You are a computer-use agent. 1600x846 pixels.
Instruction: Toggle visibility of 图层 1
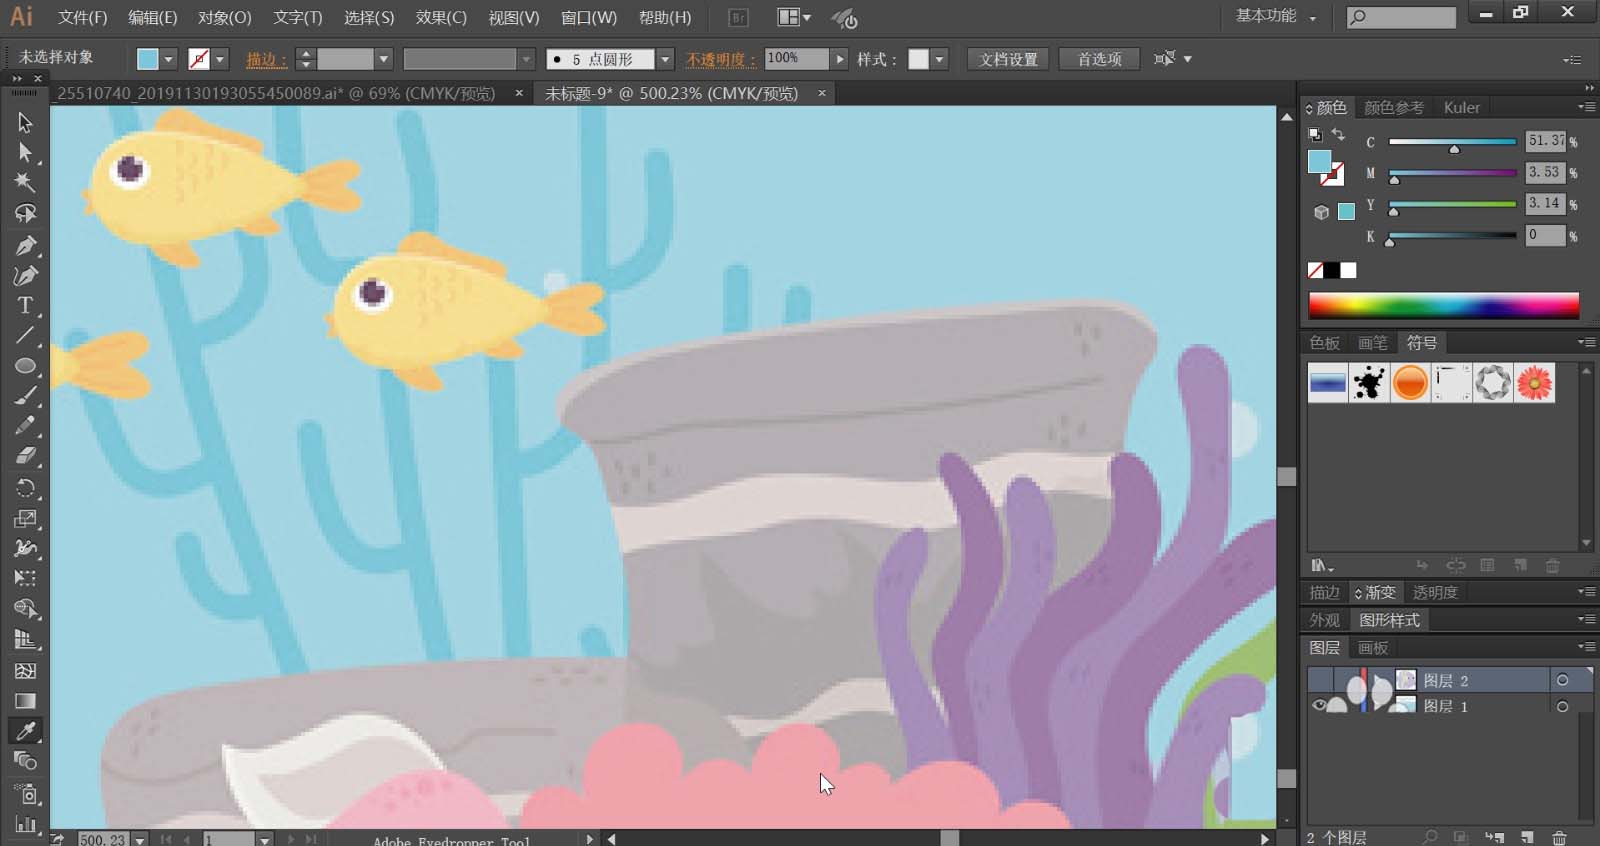coord(1319,706)
